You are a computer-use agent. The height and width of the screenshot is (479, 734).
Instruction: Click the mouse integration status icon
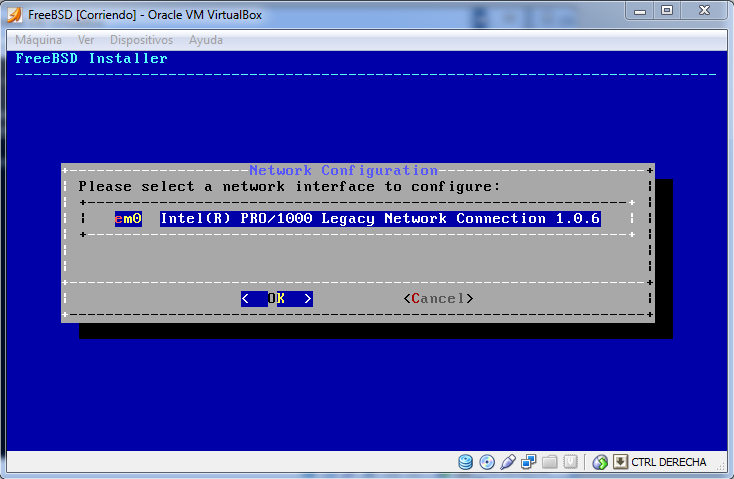[600, 462]
